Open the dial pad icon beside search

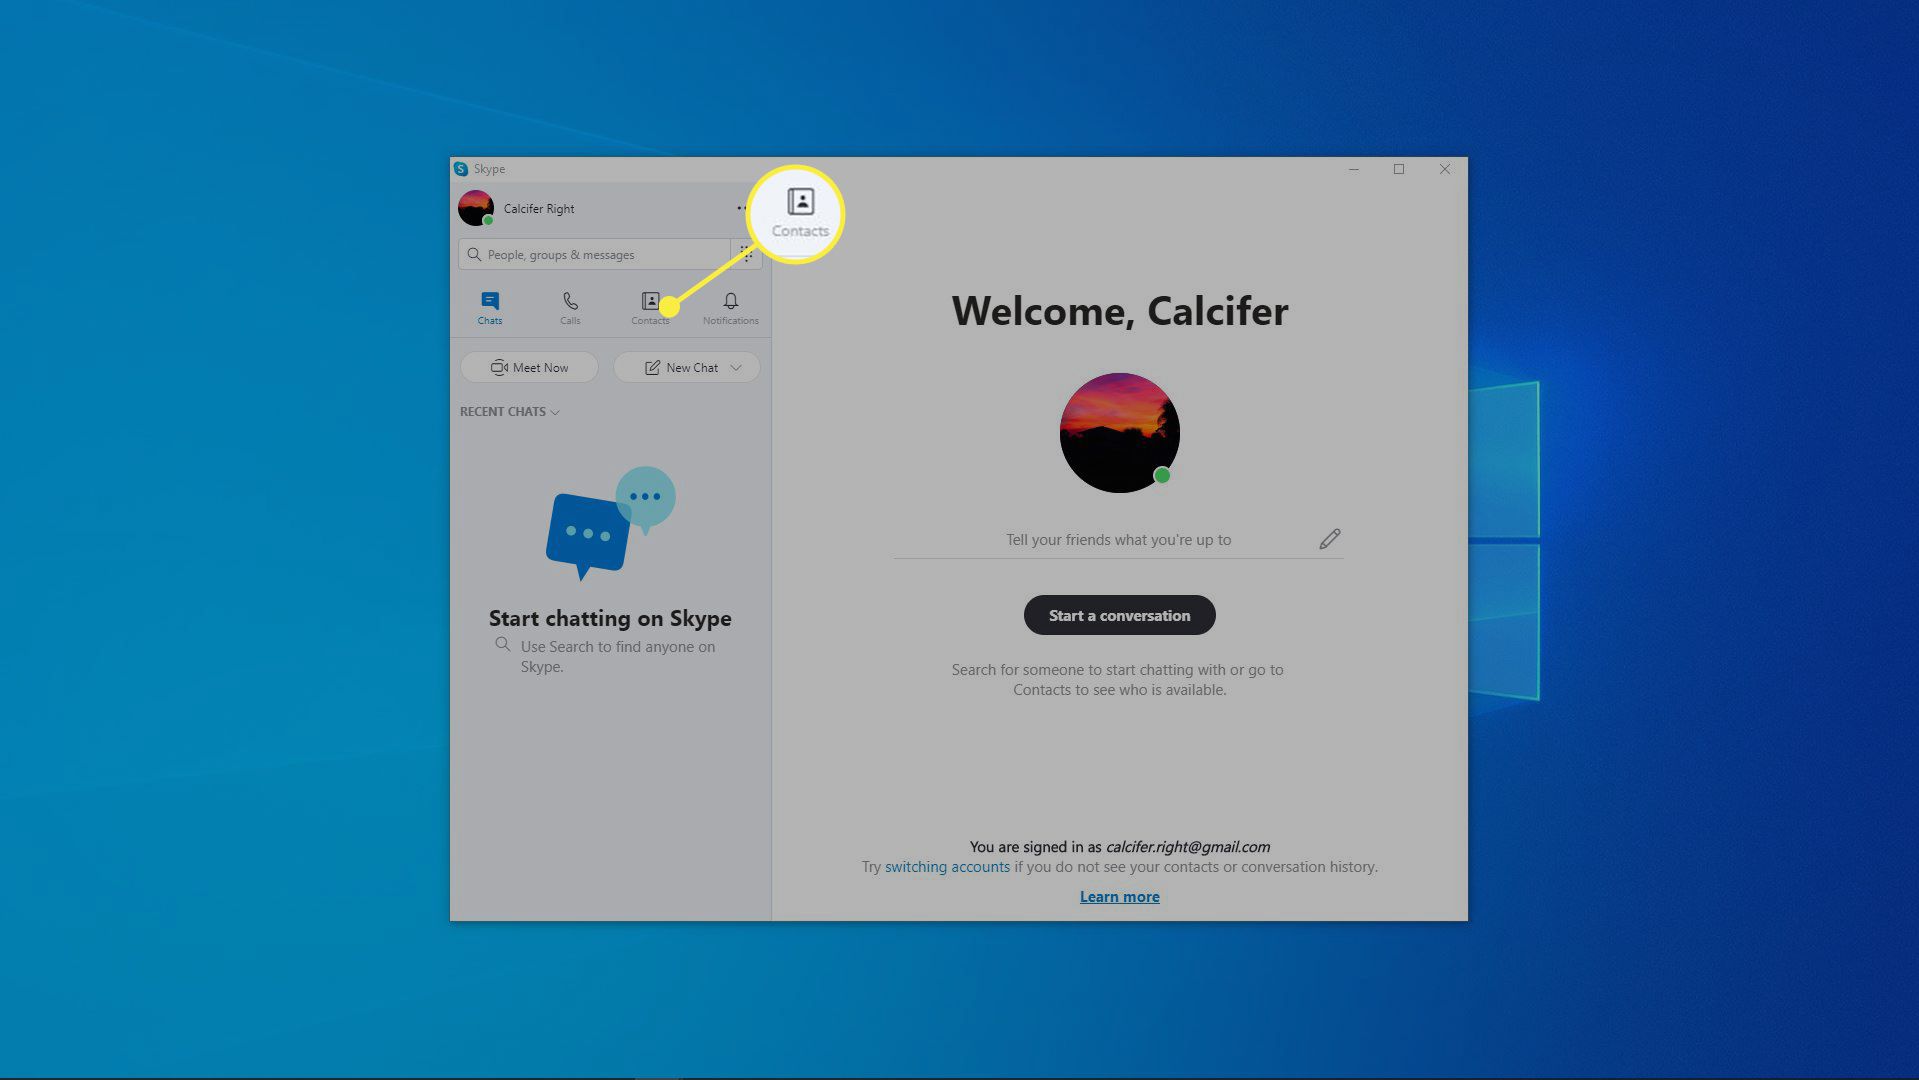[745, 254]
